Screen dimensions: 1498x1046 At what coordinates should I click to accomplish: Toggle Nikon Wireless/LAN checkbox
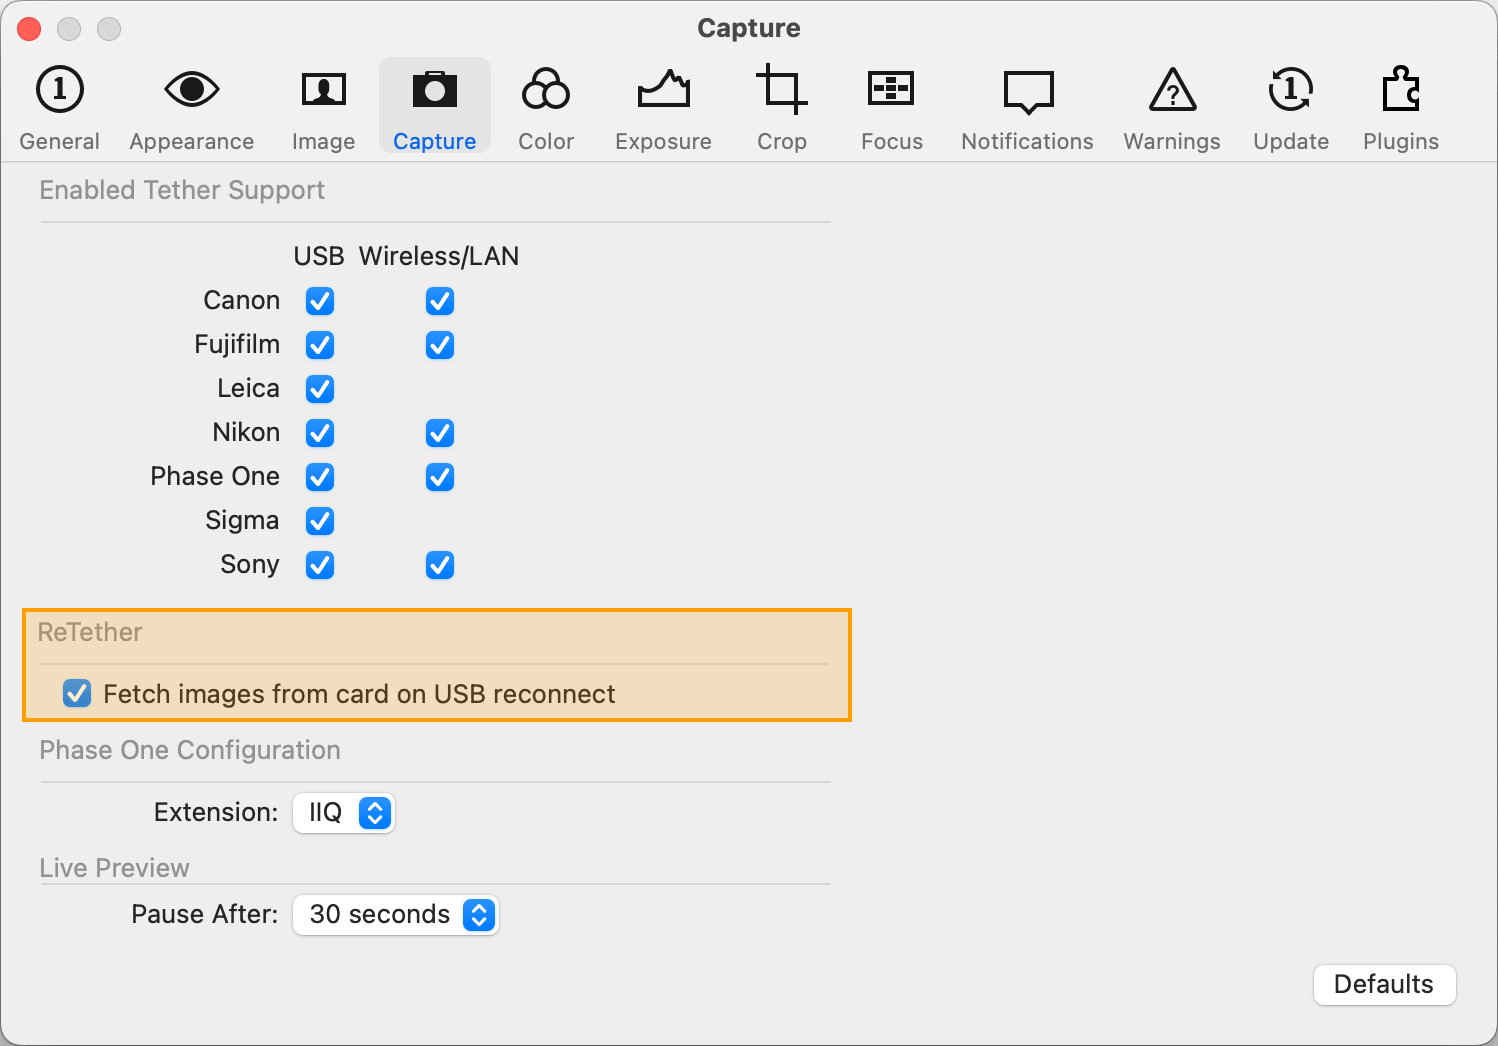click(440, 433)
